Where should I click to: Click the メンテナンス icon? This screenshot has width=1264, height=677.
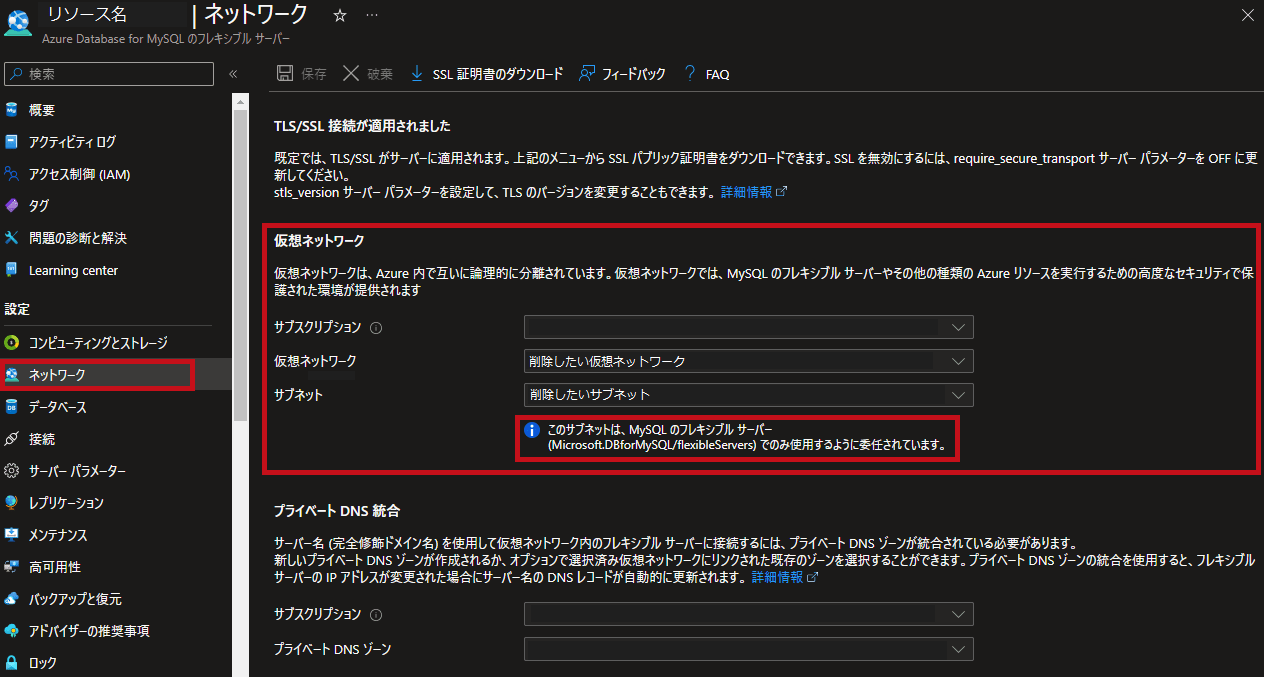point(12,535)
